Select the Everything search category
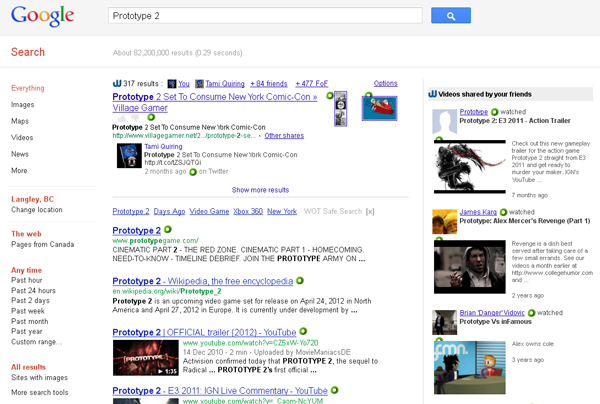The height and width of the screenshot is (404, 600). click(28, 88)
